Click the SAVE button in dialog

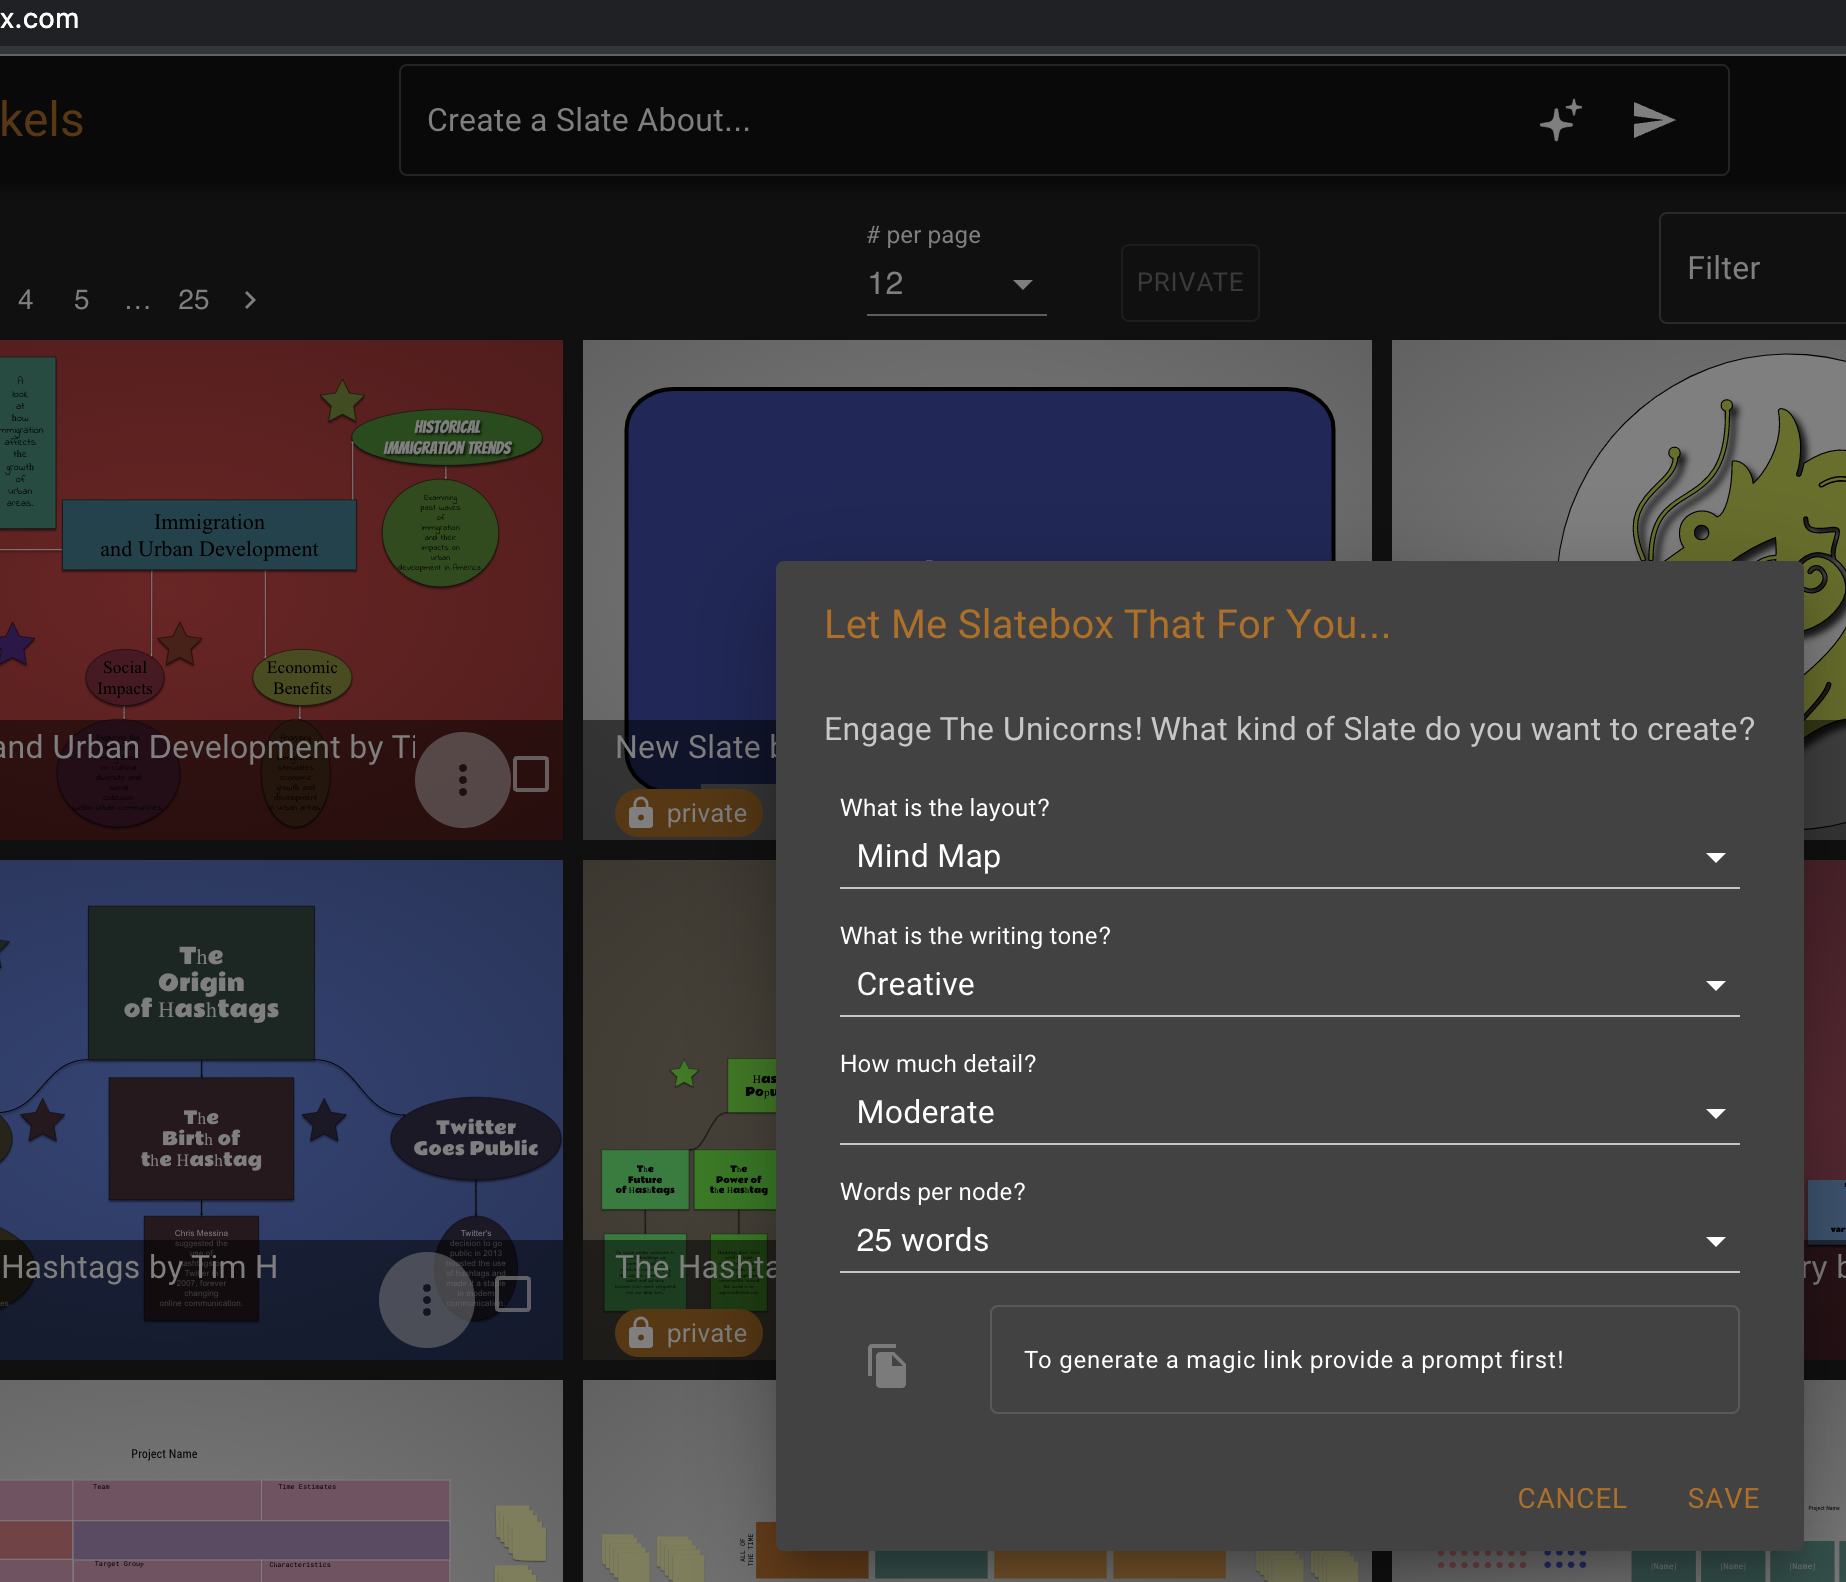click(x=1723, y=1498)
